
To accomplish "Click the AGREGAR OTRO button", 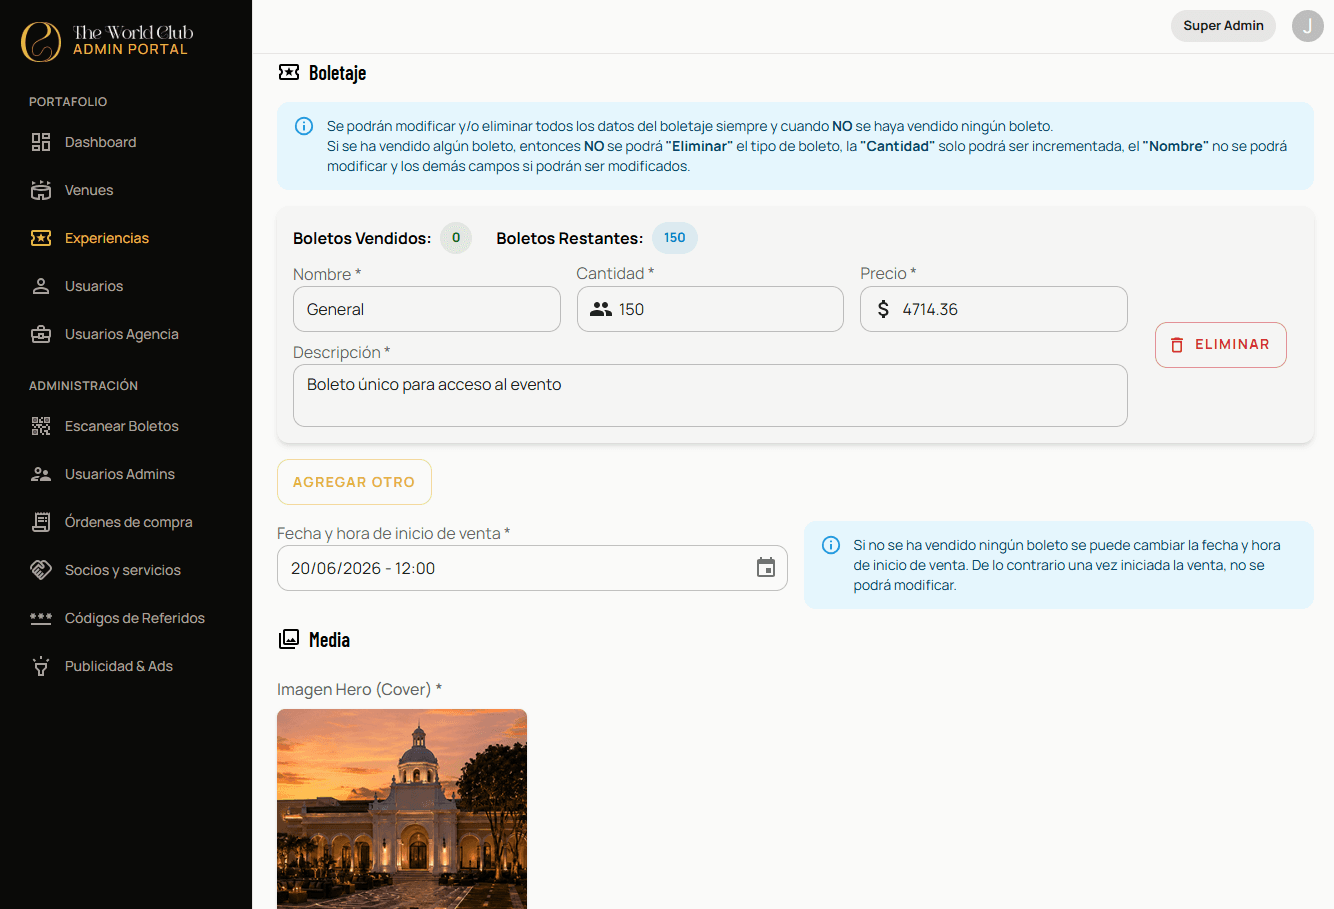I will (x=354, y=482).
